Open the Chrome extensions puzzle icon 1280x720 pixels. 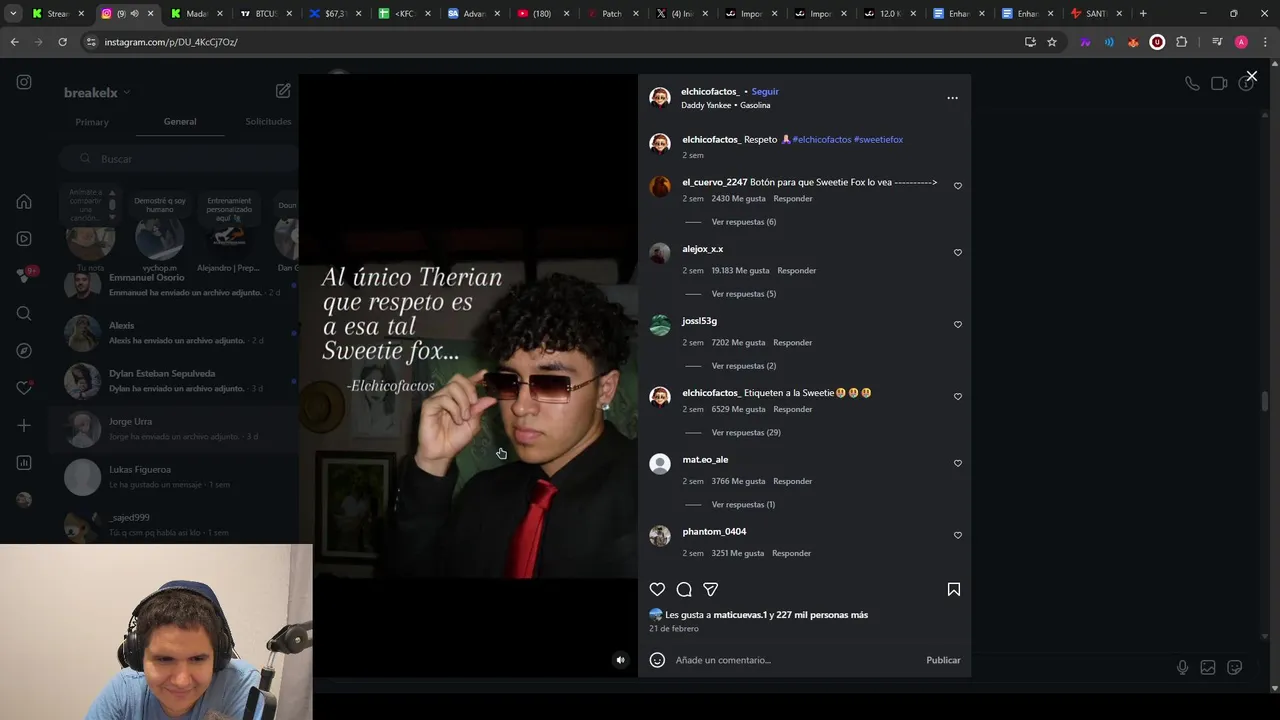tap(1182, 42)
